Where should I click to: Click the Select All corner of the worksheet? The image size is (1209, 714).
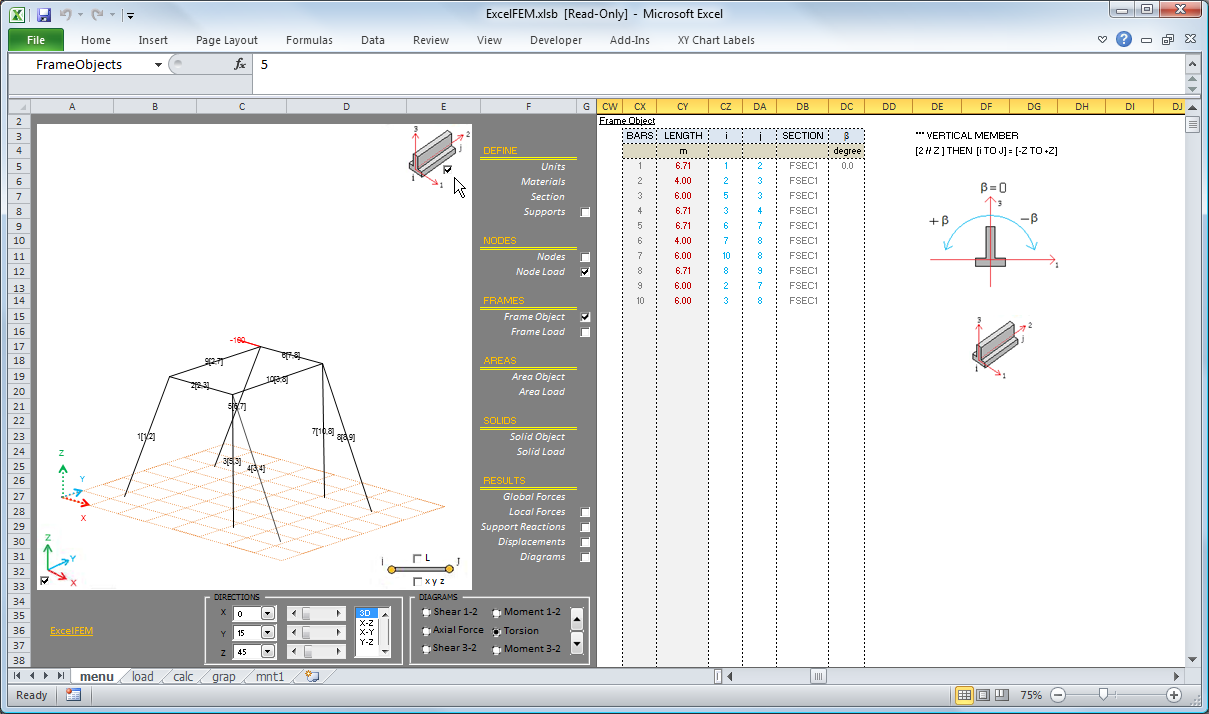[x=20, y=106]
